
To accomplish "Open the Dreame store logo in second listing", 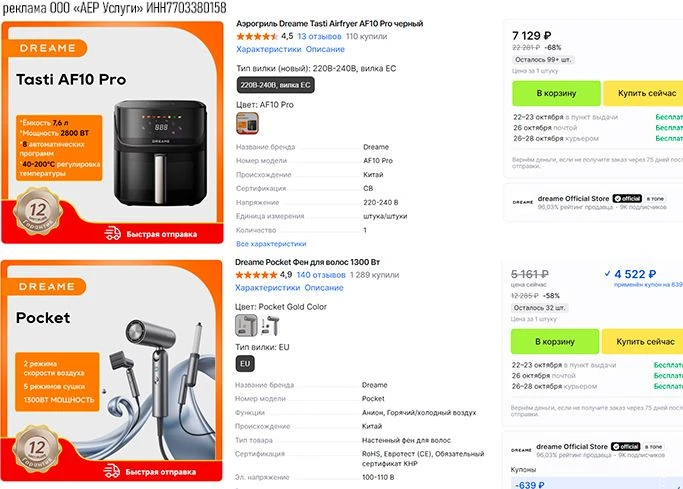I will click(x=521, y=450).
